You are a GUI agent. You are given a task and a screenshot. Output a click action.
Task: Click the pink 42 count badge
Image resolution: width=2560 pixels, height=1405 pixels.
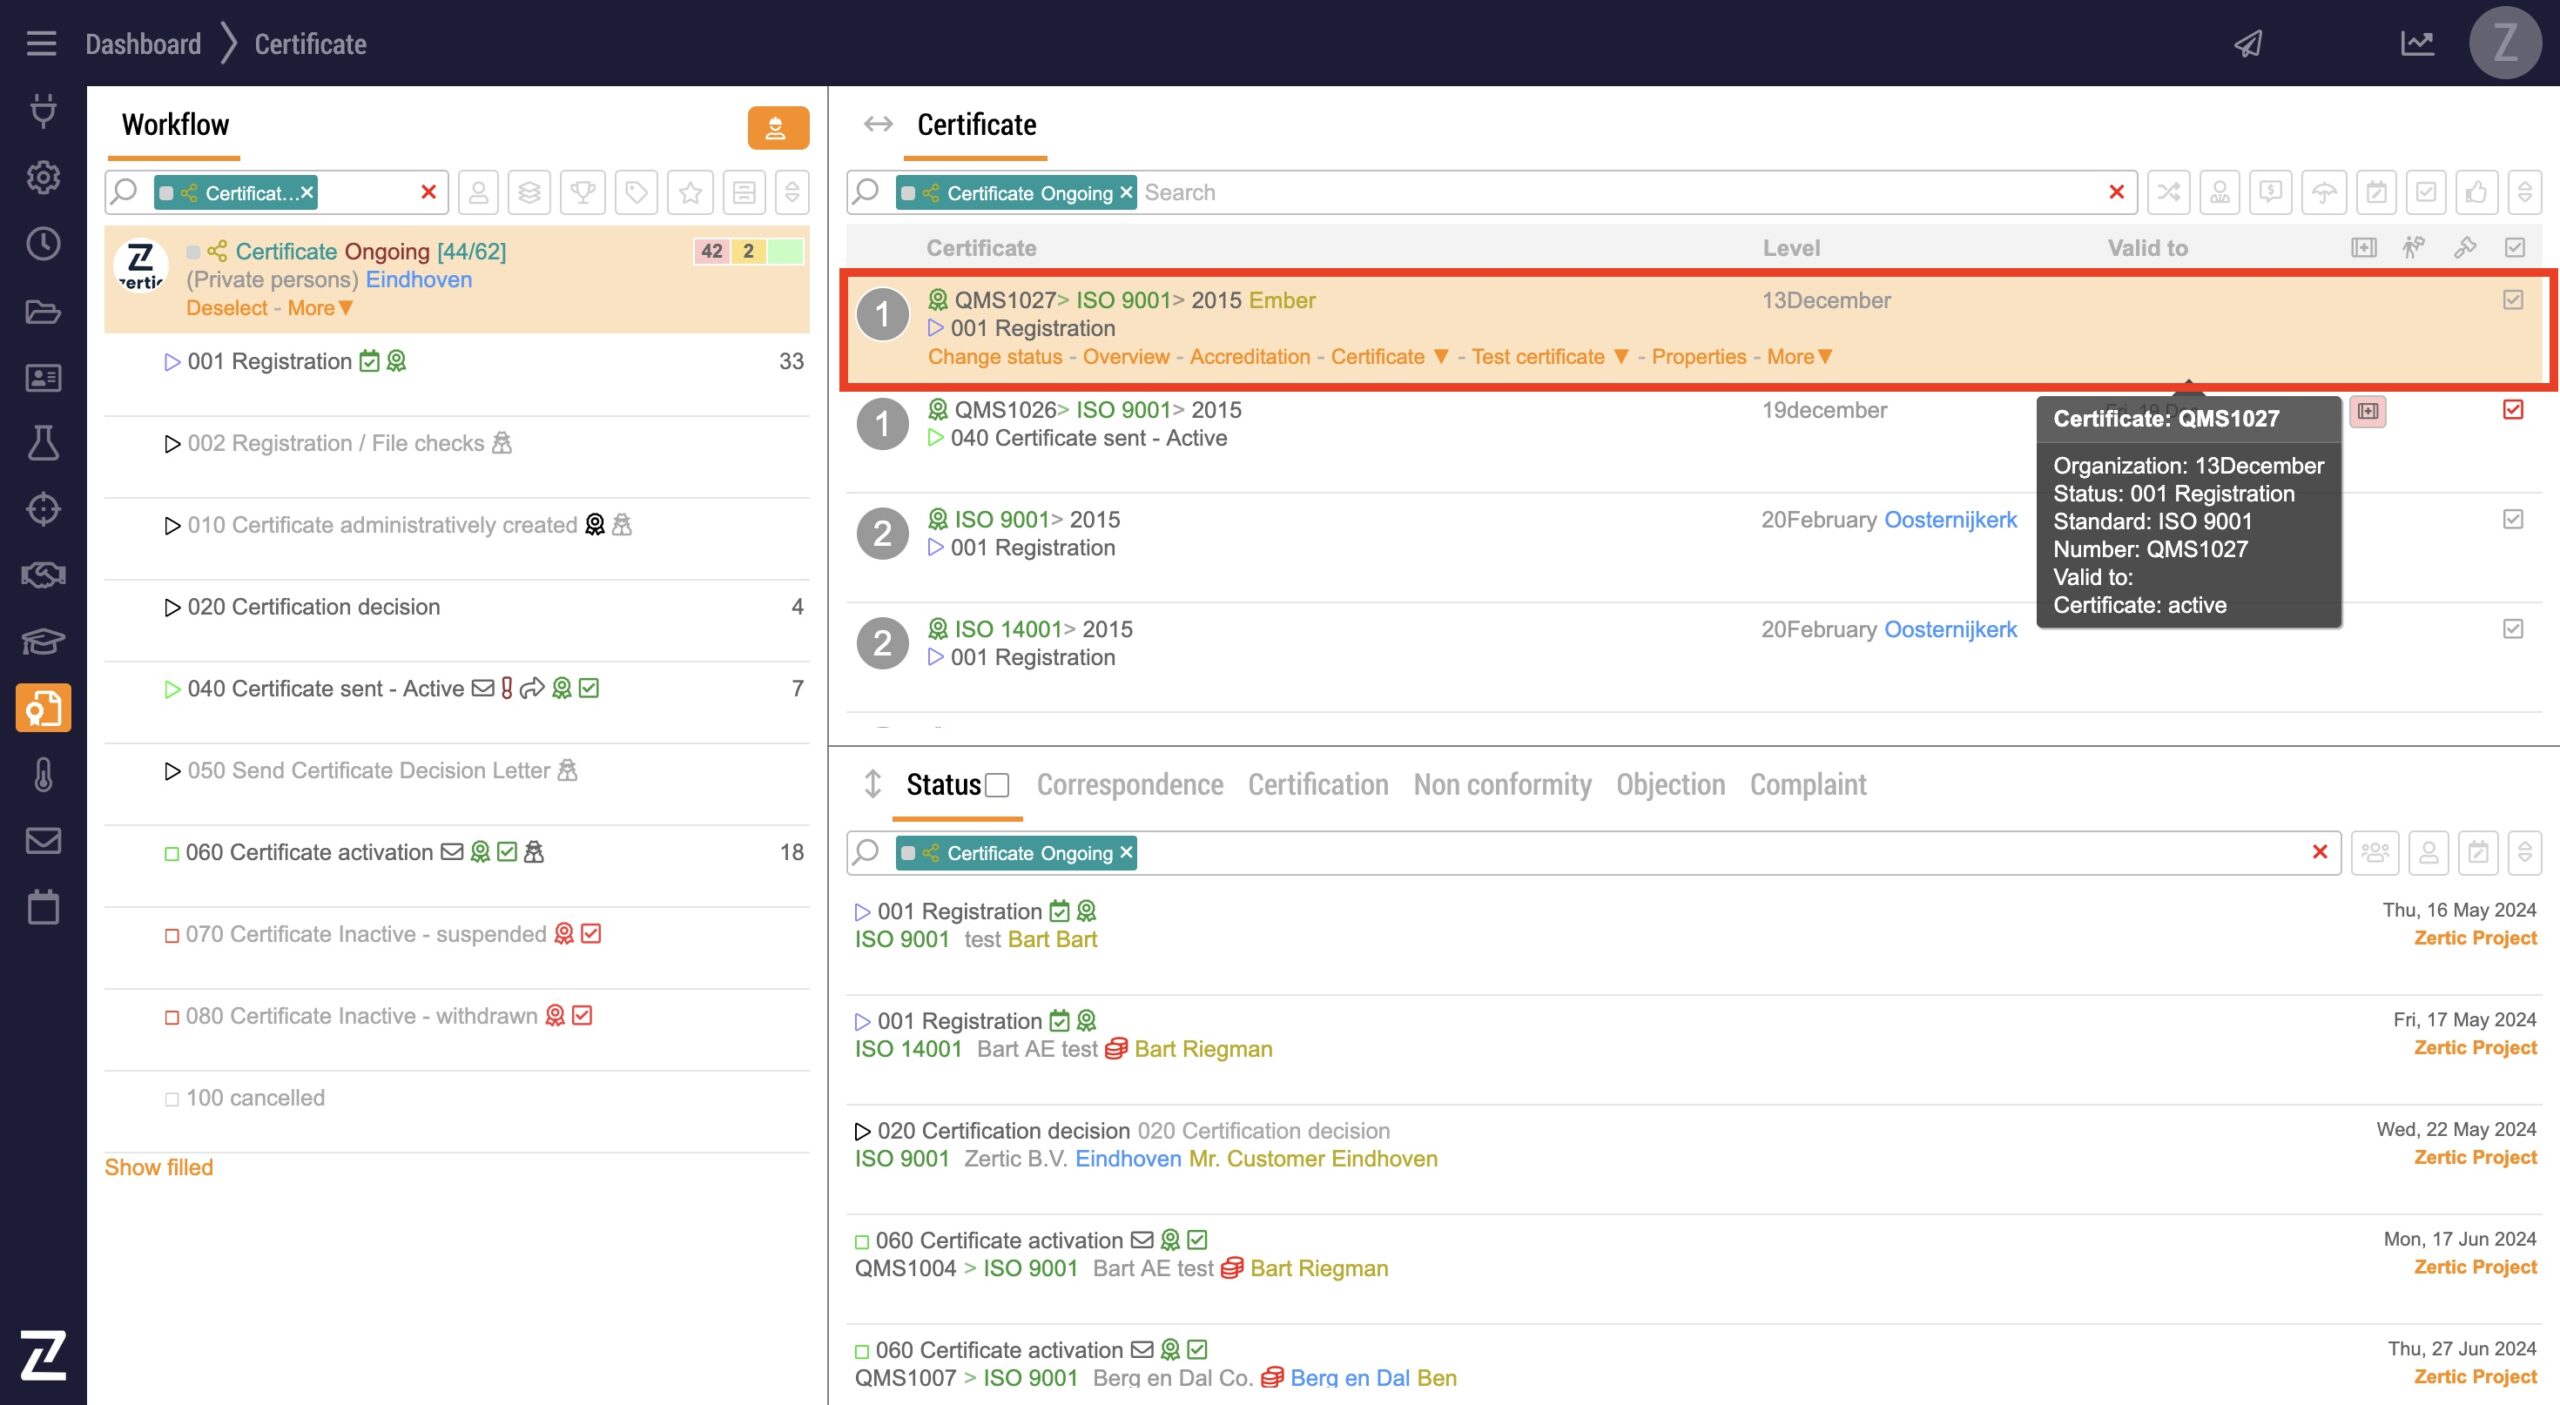click(711, 251)
